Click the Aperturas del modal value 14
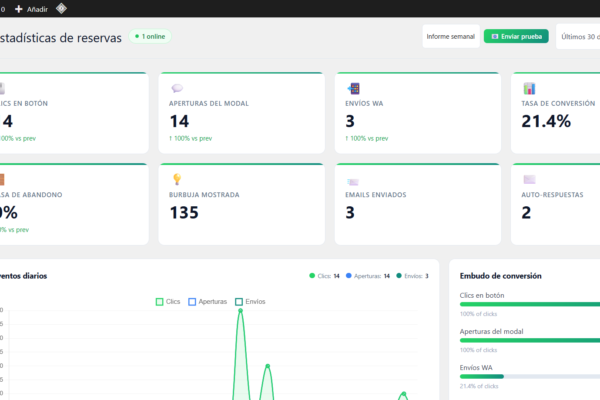The image size is (600, 400). (179, 121)
